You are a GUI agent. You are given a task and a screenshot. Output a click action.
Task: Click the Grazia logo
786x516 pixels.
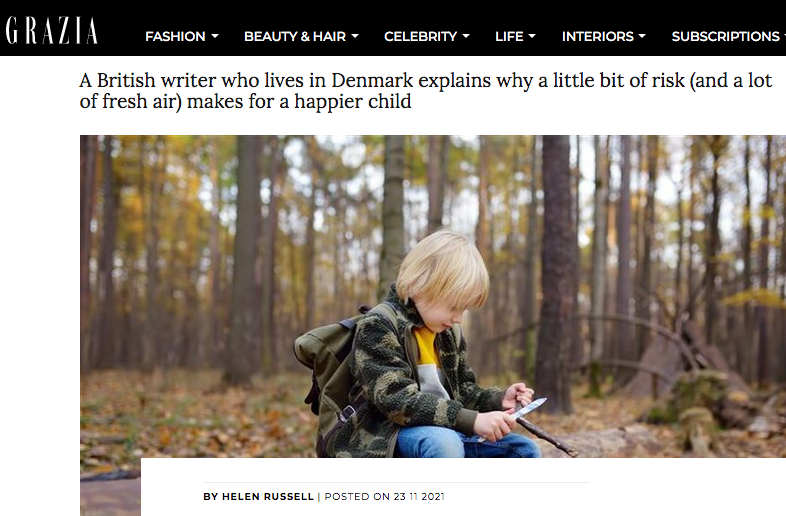pos(52,30)
